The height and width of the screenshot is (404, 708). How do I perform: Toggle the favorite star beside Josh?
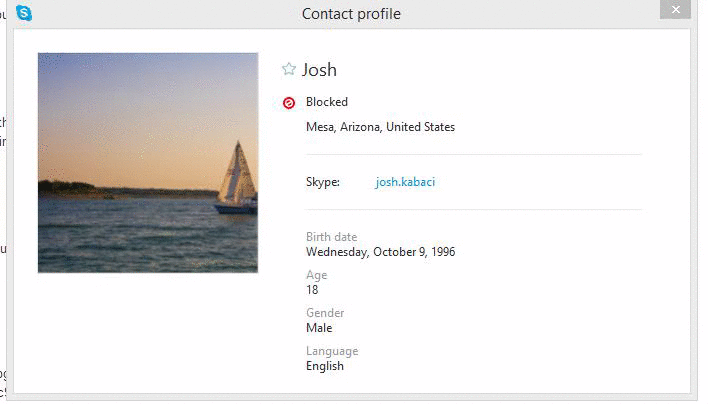(289, 69)
